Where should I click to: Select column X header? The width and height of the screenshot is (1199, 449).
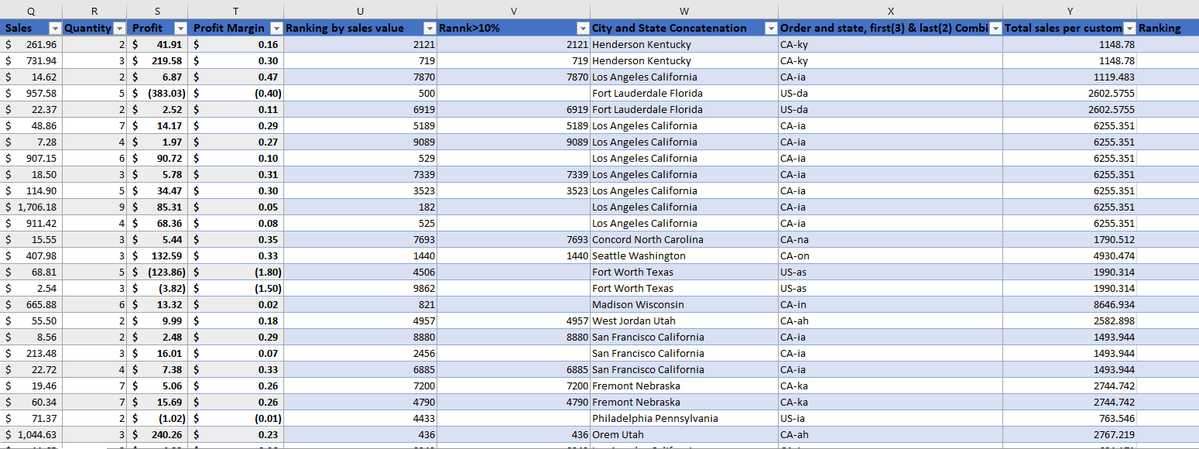pos(891,11)
